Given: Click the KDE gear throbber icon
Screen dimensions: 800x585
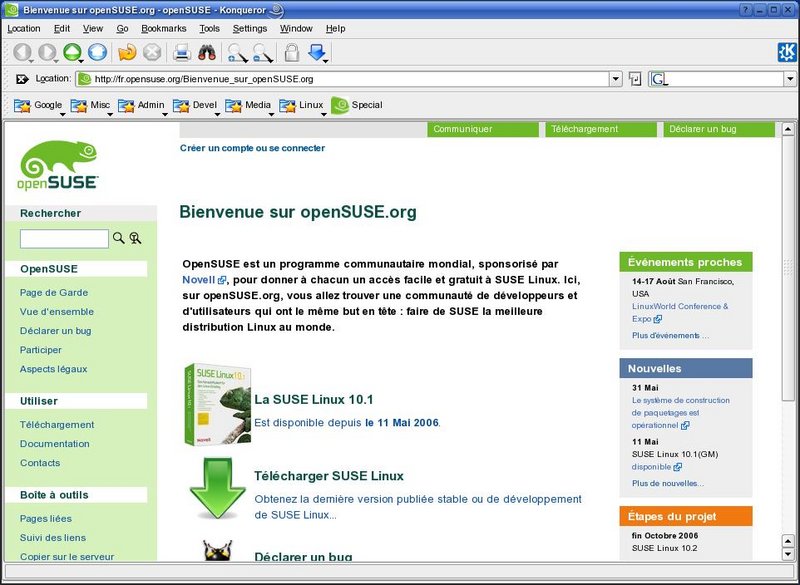Looking at the screenshot, I should [x=786, y=52].
